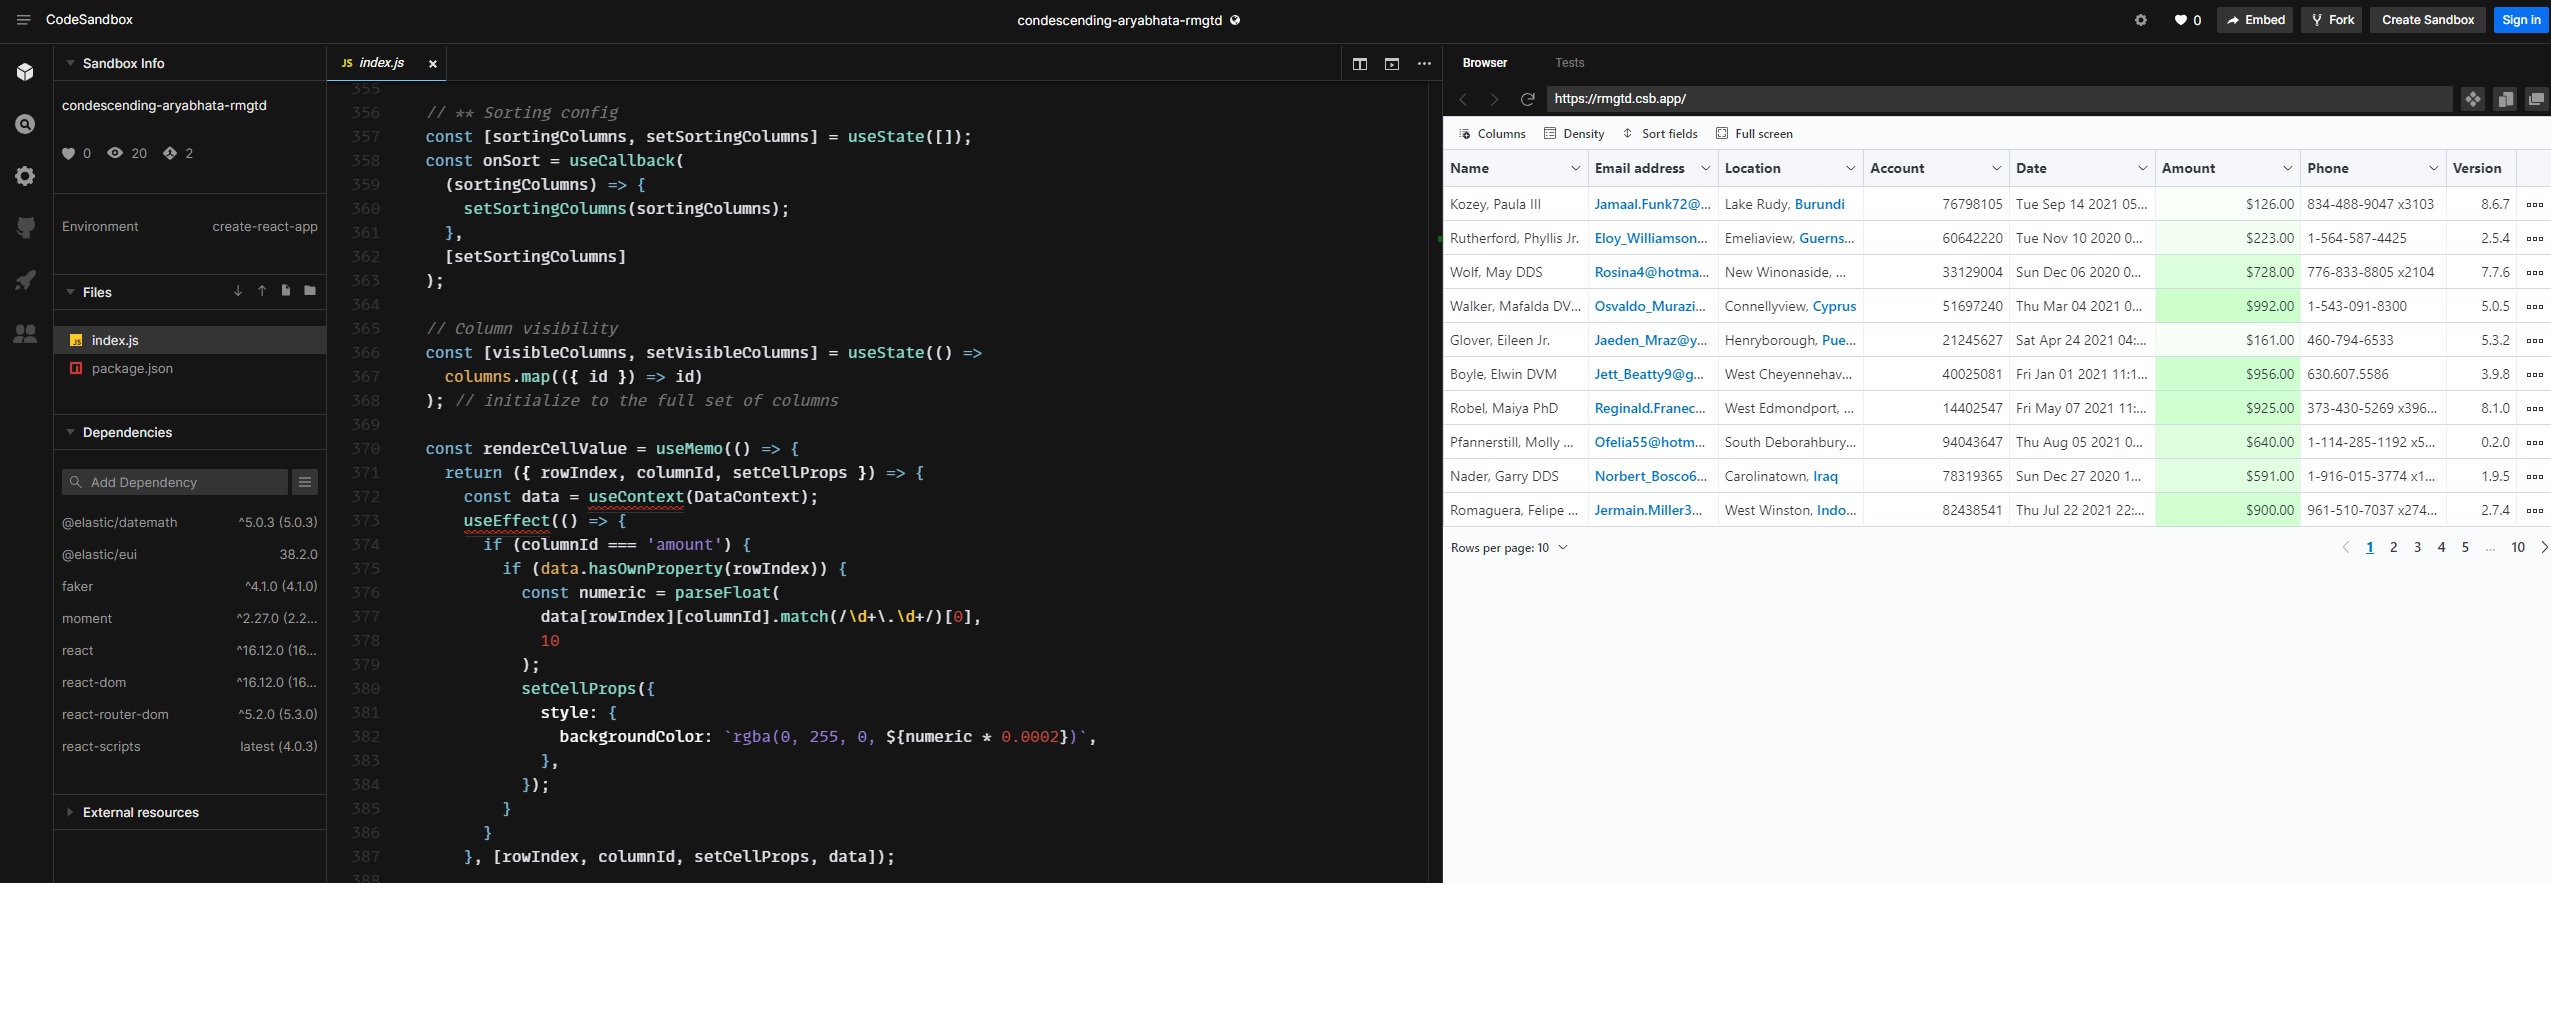The width and height of the screenshot is (2551, 1021).
Task: Upload files using the up-arrow icon
Action: coord(261,291)
